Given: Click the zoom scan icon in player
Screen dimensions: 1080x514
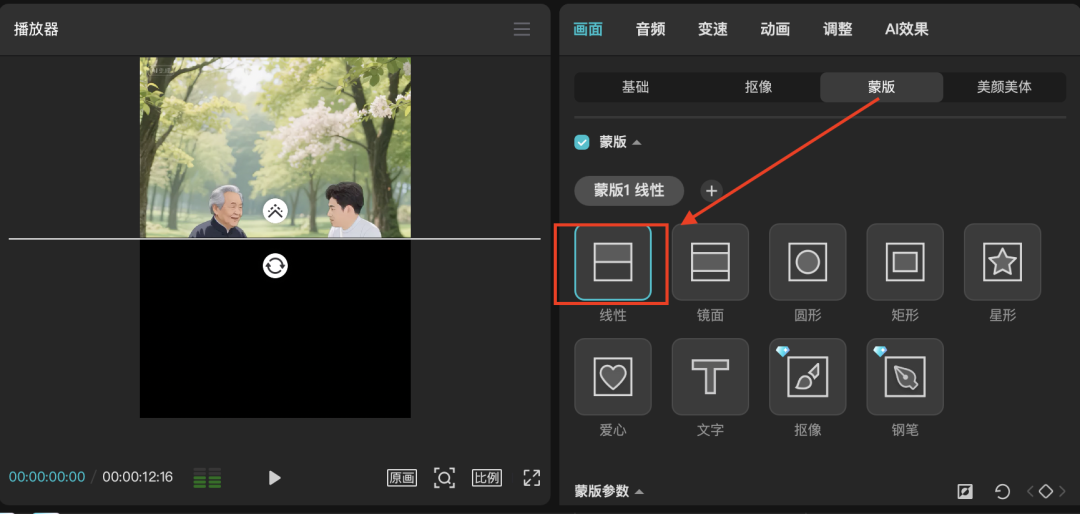Looking at the screenshot, I should pyautogui.click(x=444, y=477).
